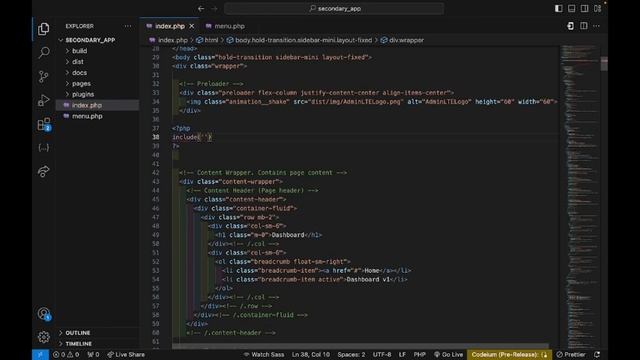
Task: Switch to the index.php tab
Action: [x=169, y=26]
